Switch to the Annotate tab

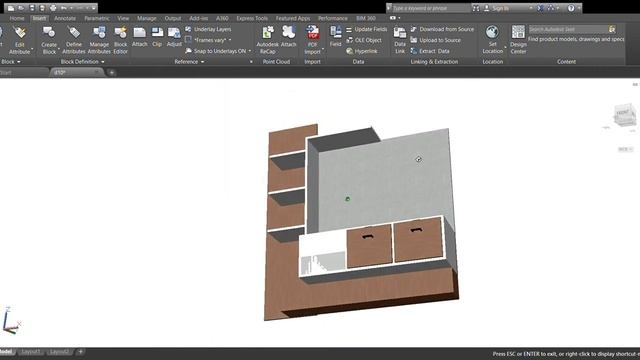pos(65,18)
